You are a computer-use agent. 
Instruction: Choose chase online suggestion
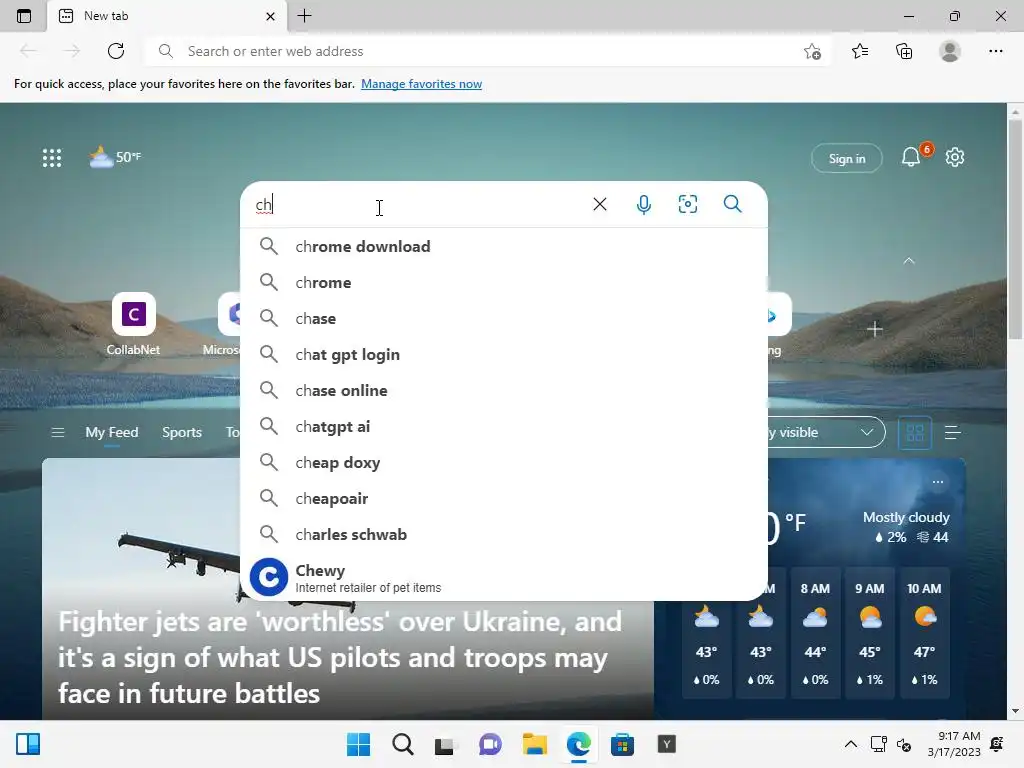(x=504, y=391)
